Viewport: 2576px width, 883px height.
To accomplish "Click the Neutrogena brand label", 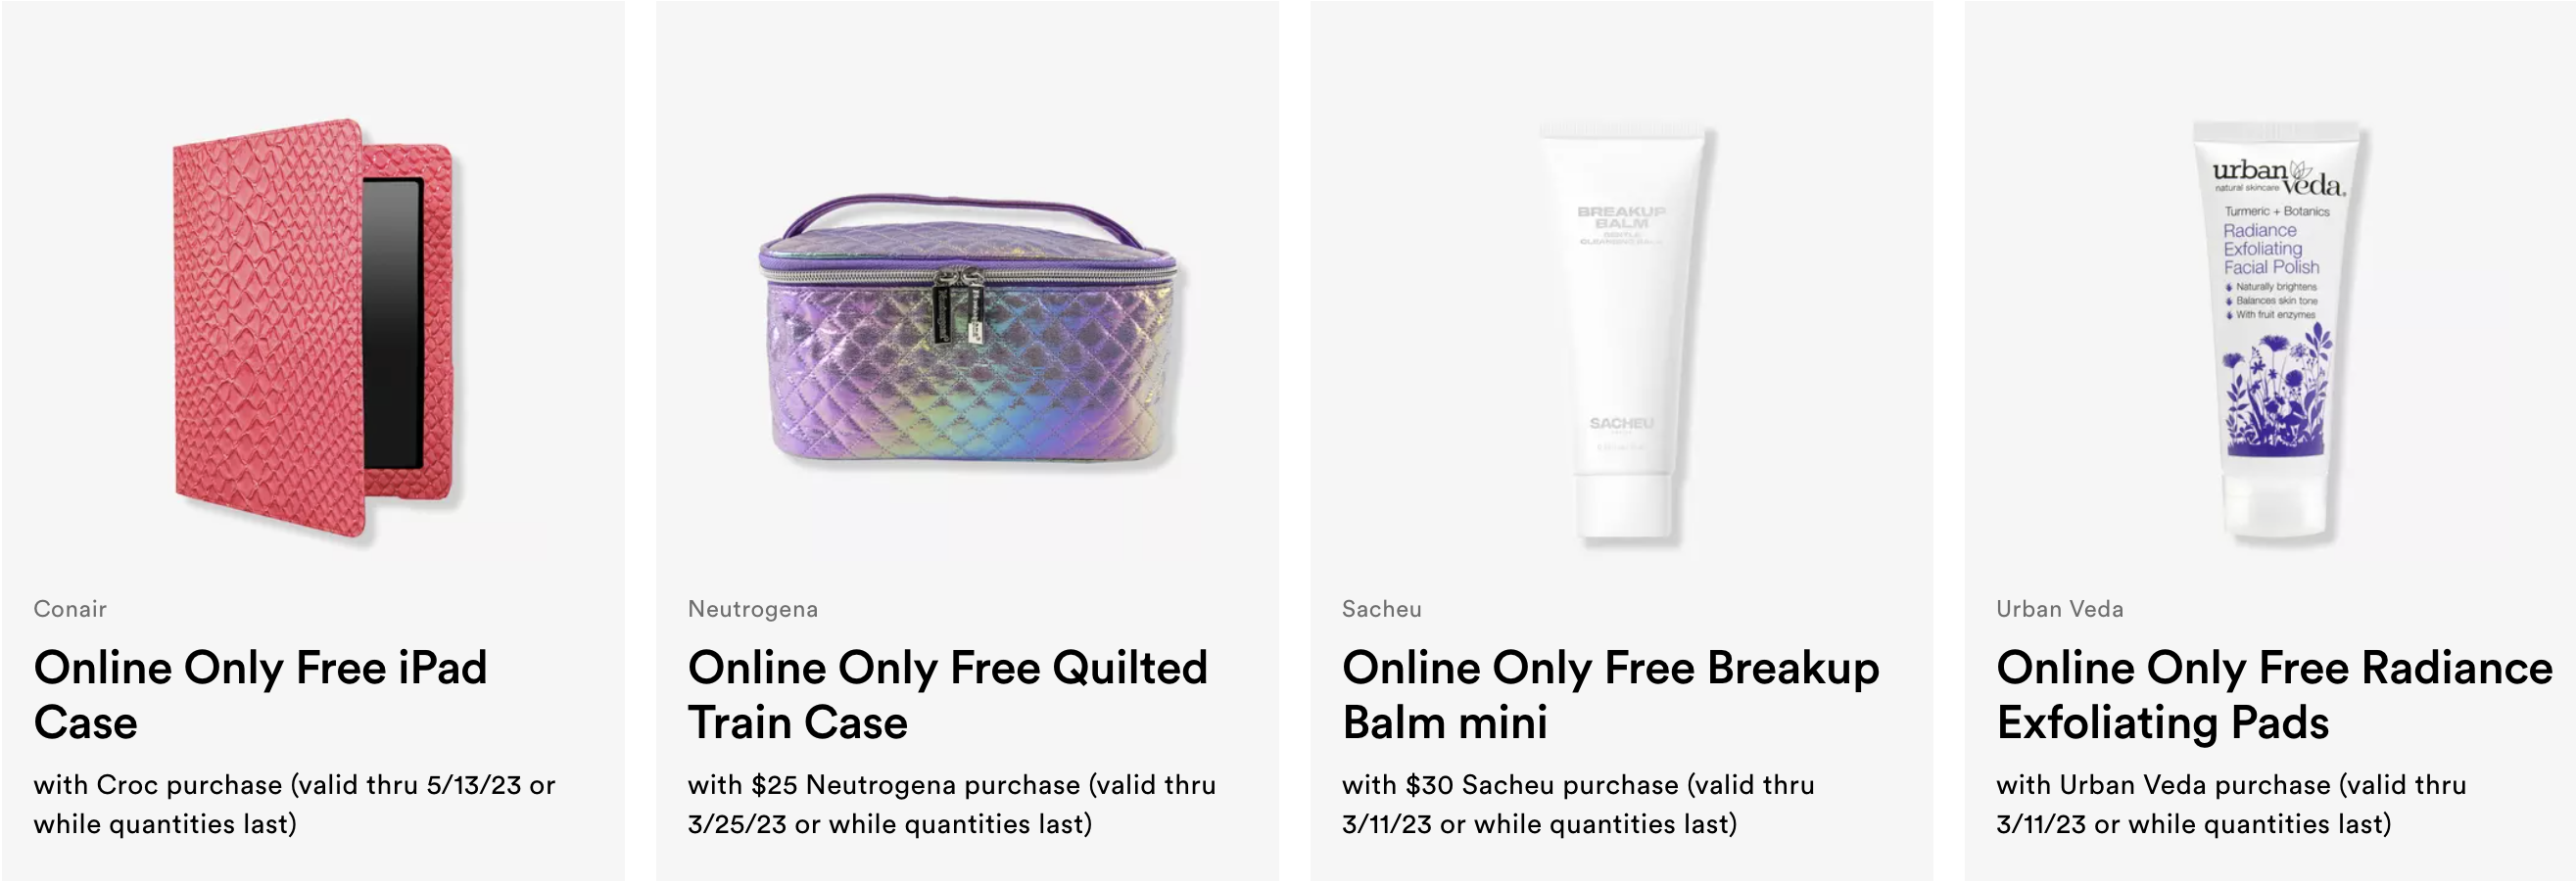I will [x=752, y=609].
